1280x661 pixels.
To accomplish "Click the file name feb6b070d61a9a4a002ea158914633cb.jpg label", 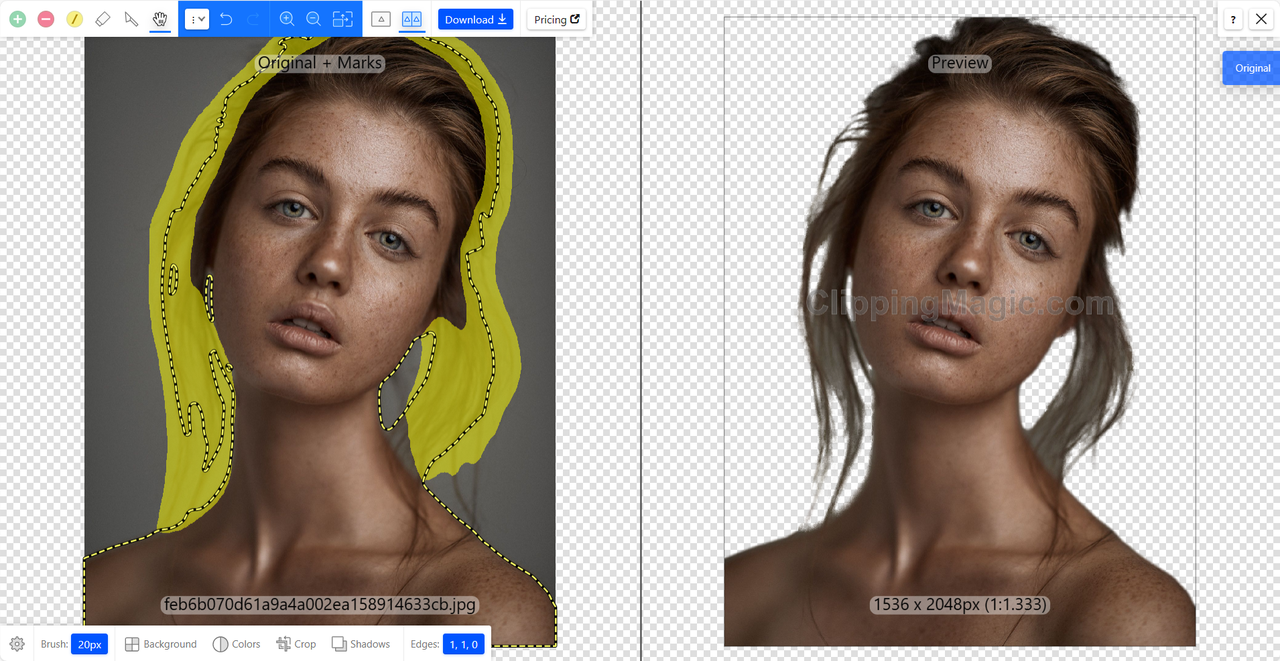I will (319, 604).
